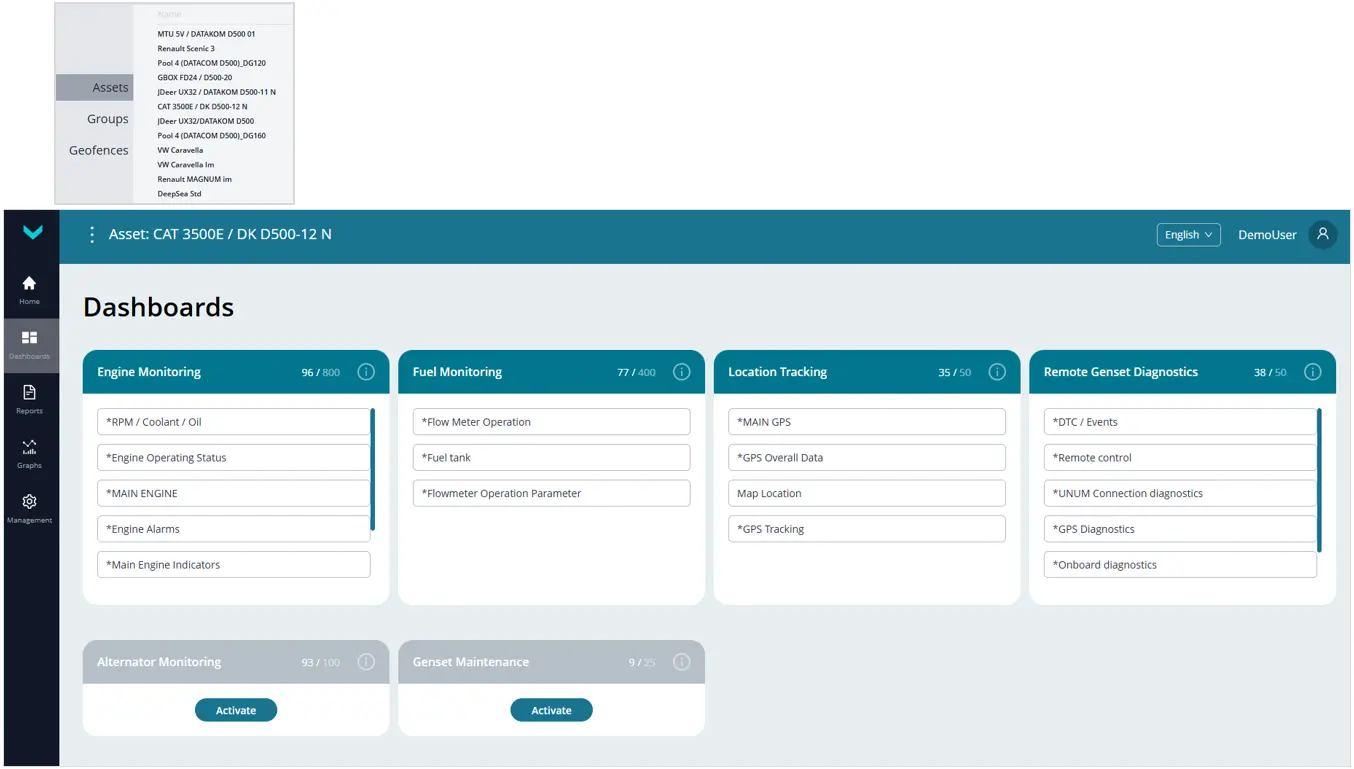Open the *Fuel tank dashboard
The image size is (1354, 769).
551,457
